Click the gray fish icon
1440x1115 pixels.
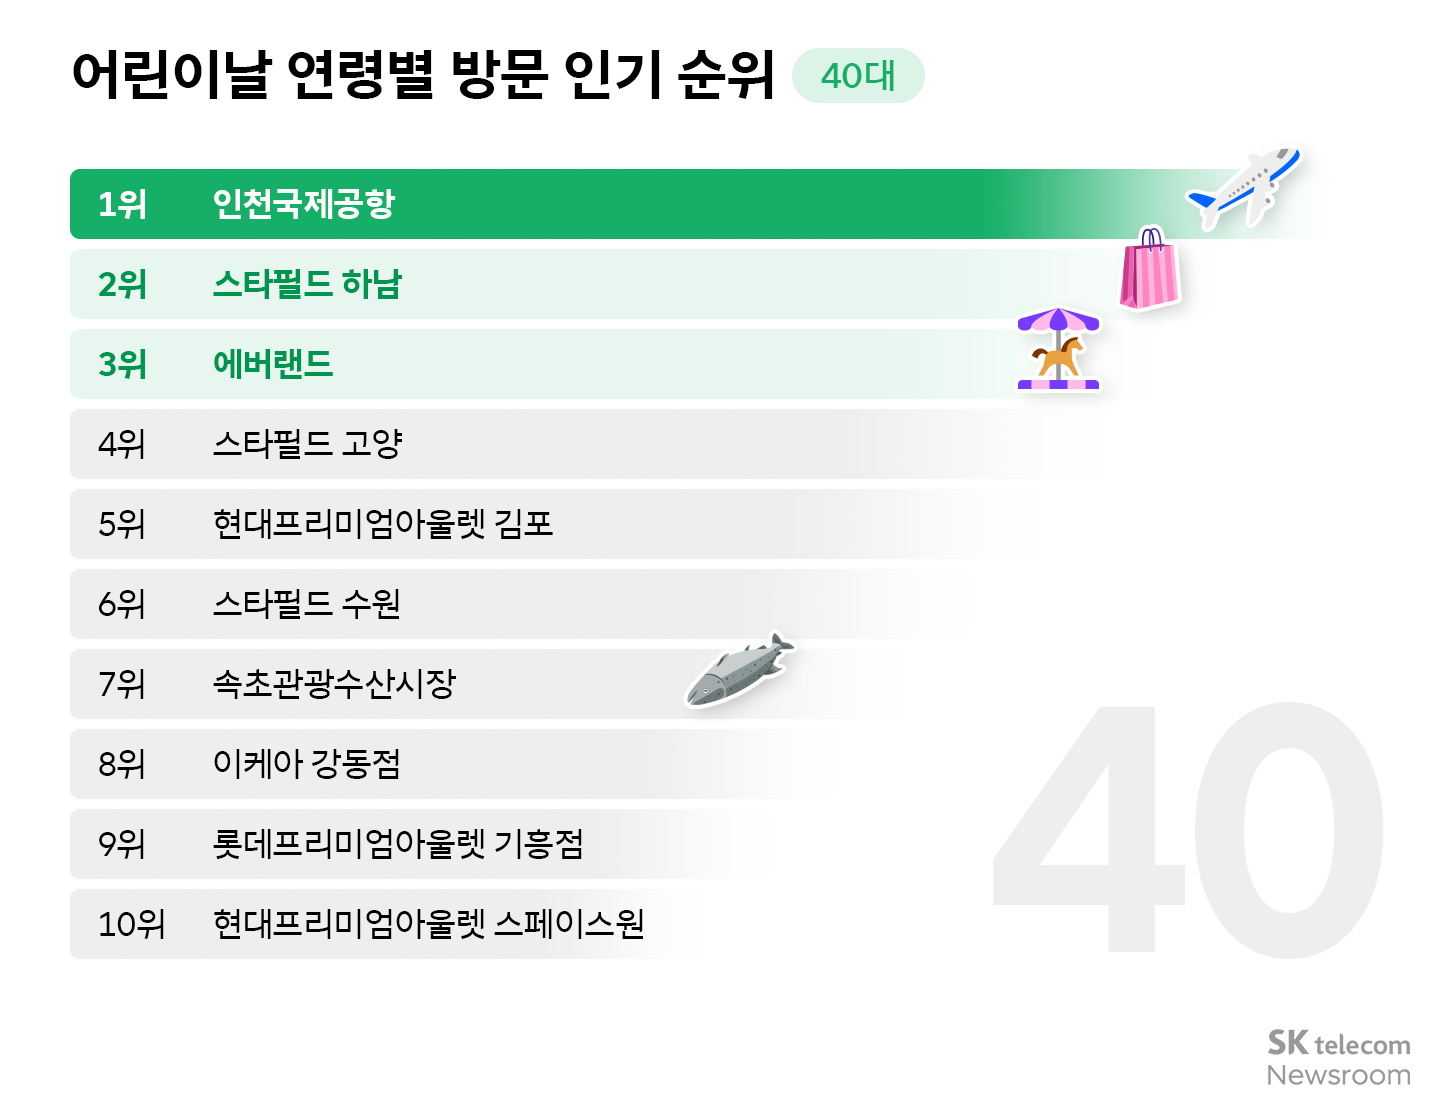point(738,670)
